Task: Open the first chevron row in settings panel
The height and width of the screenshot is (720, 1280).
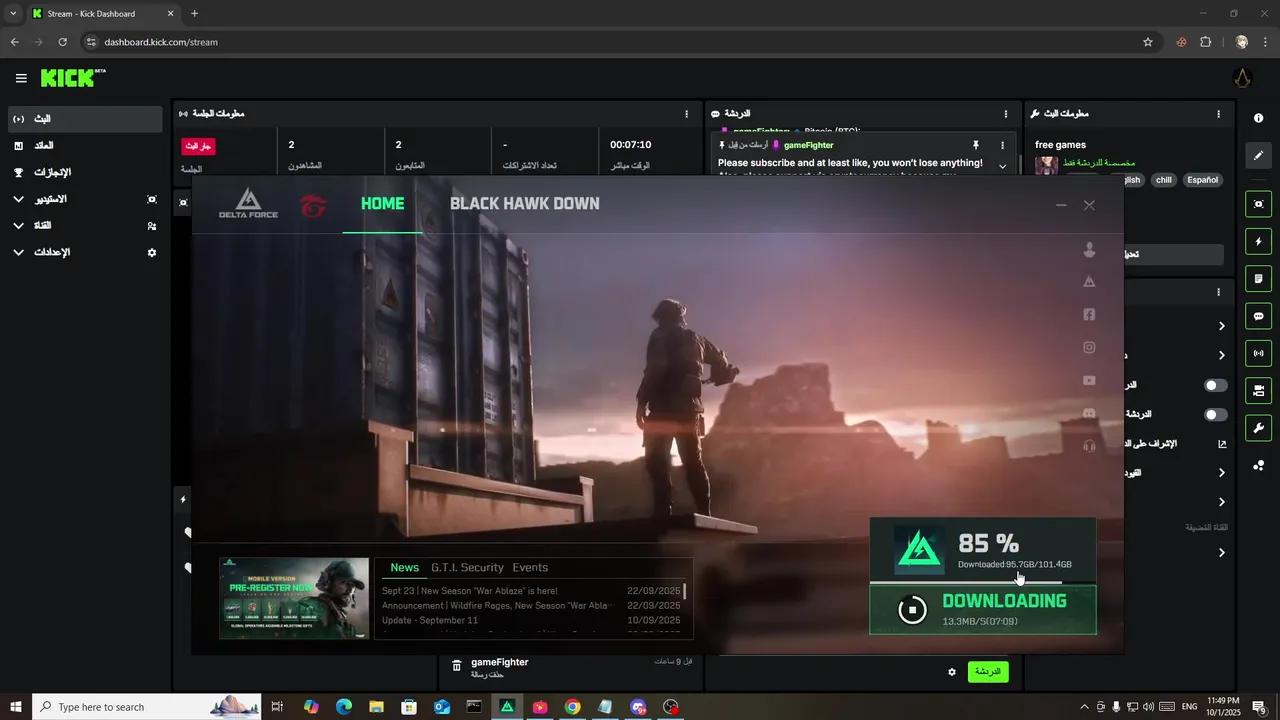Action: coord(1222,326)
